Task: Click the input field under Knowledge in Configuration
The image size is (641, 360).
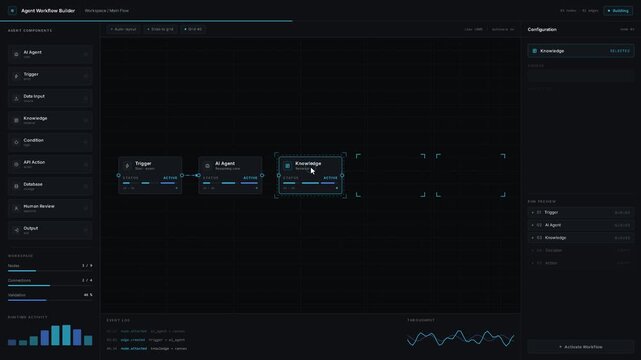Action: (x=580, y=76)
